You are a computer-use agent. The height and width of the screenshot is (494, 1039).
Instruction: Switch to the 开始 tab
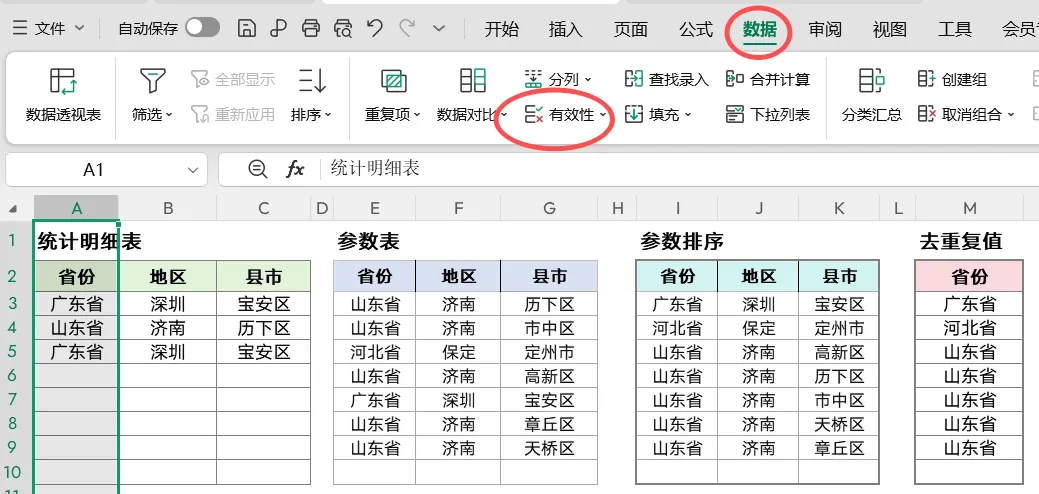[x=502, y=29]
